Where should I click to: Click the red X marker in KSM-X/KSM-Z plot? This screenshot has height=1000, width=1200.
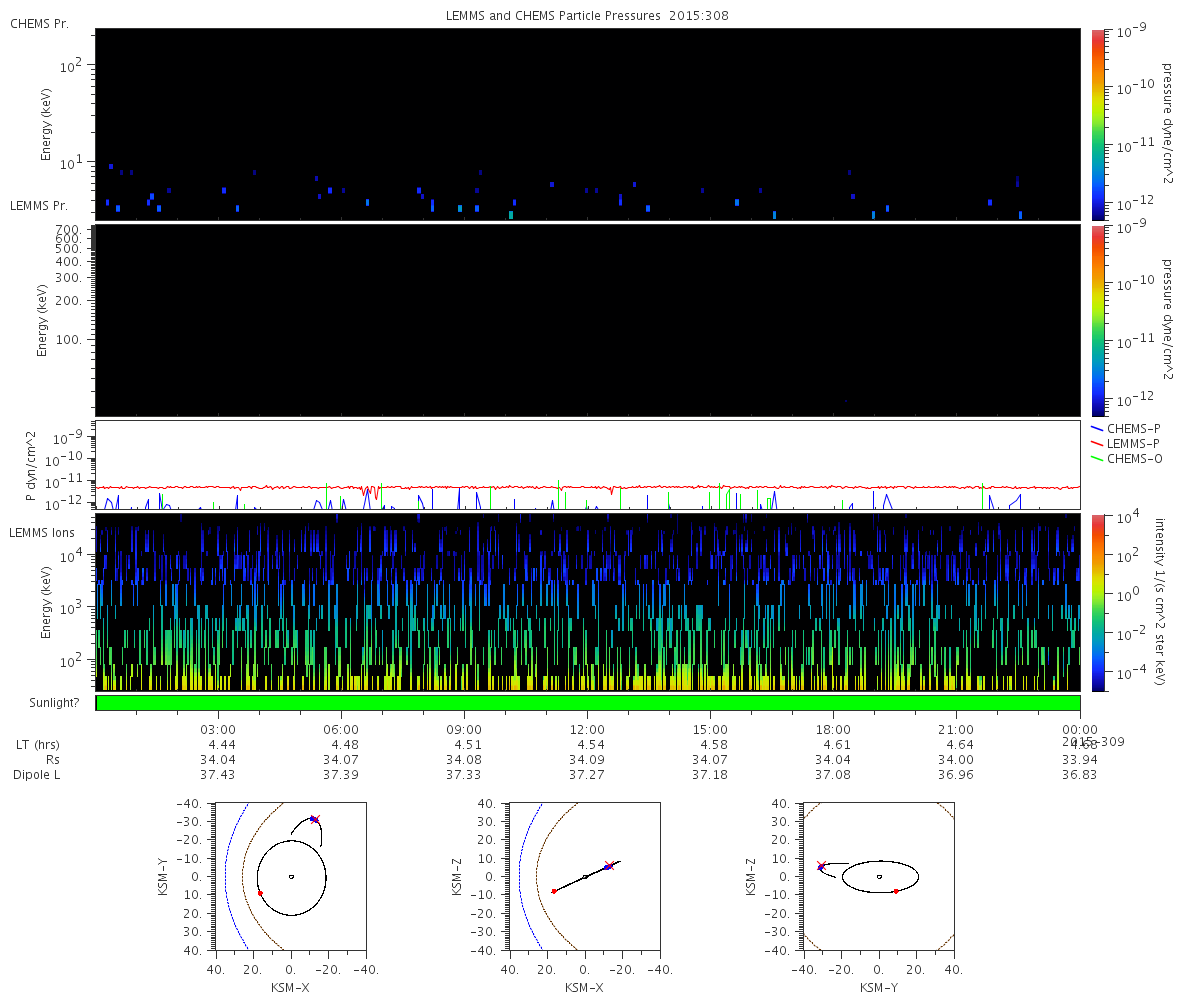pos(607,865)
